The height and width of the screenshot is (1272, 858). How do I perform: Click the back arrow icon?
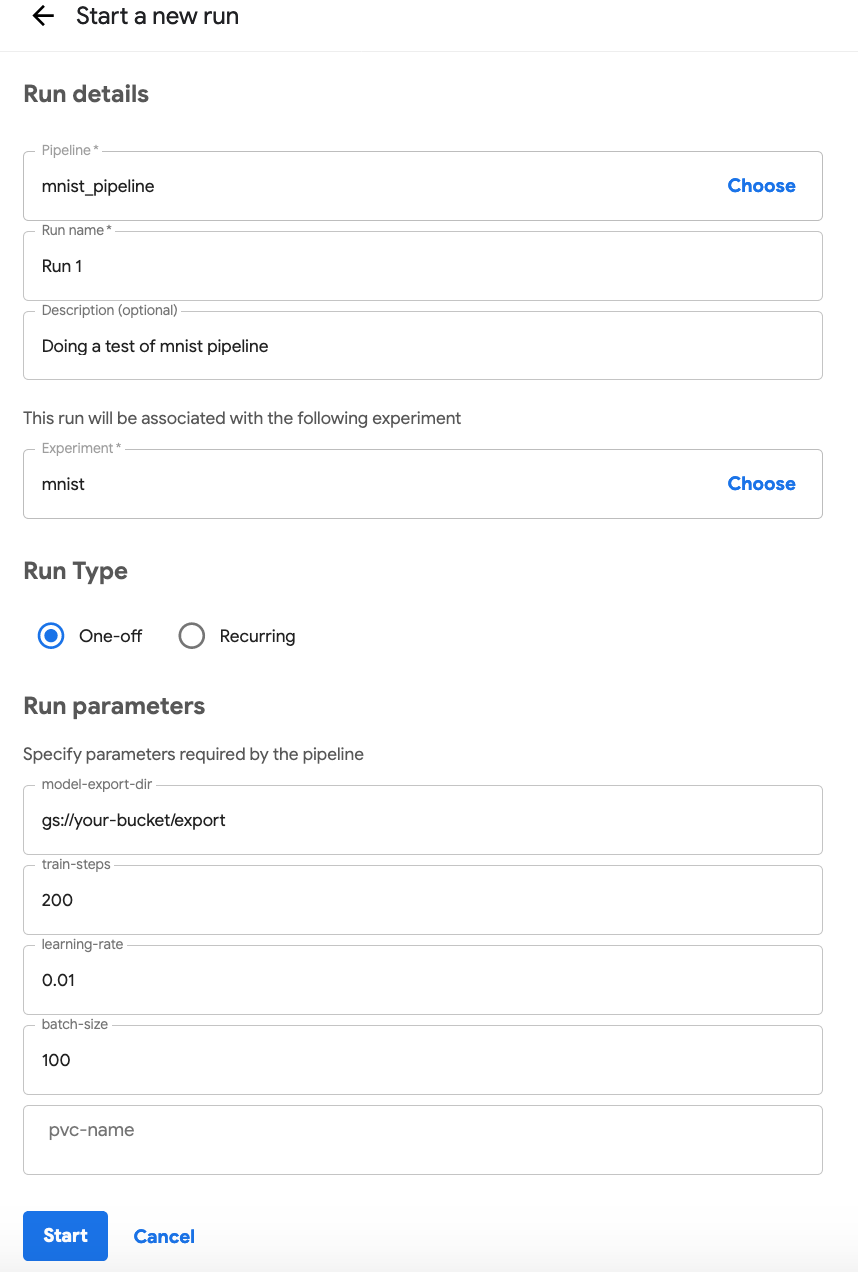[x=43, y=16]
